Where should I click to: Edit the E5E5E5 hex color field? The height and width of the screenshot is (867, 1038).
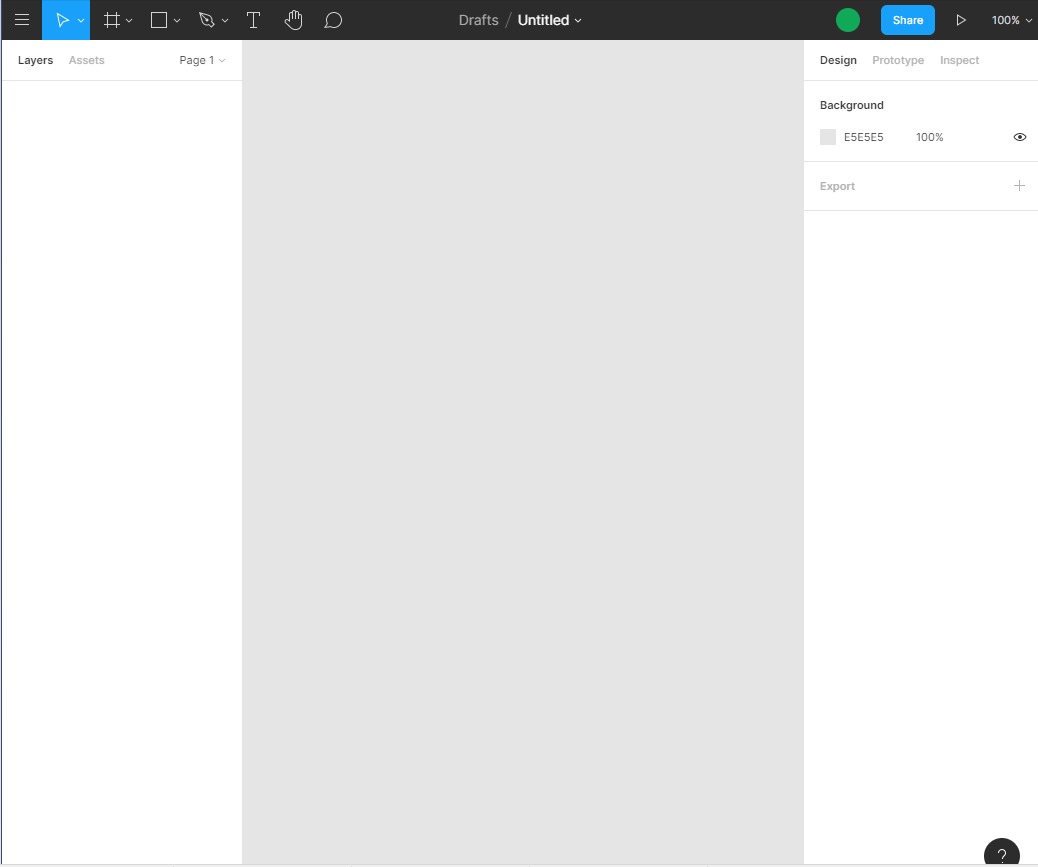tap(863, 137)
